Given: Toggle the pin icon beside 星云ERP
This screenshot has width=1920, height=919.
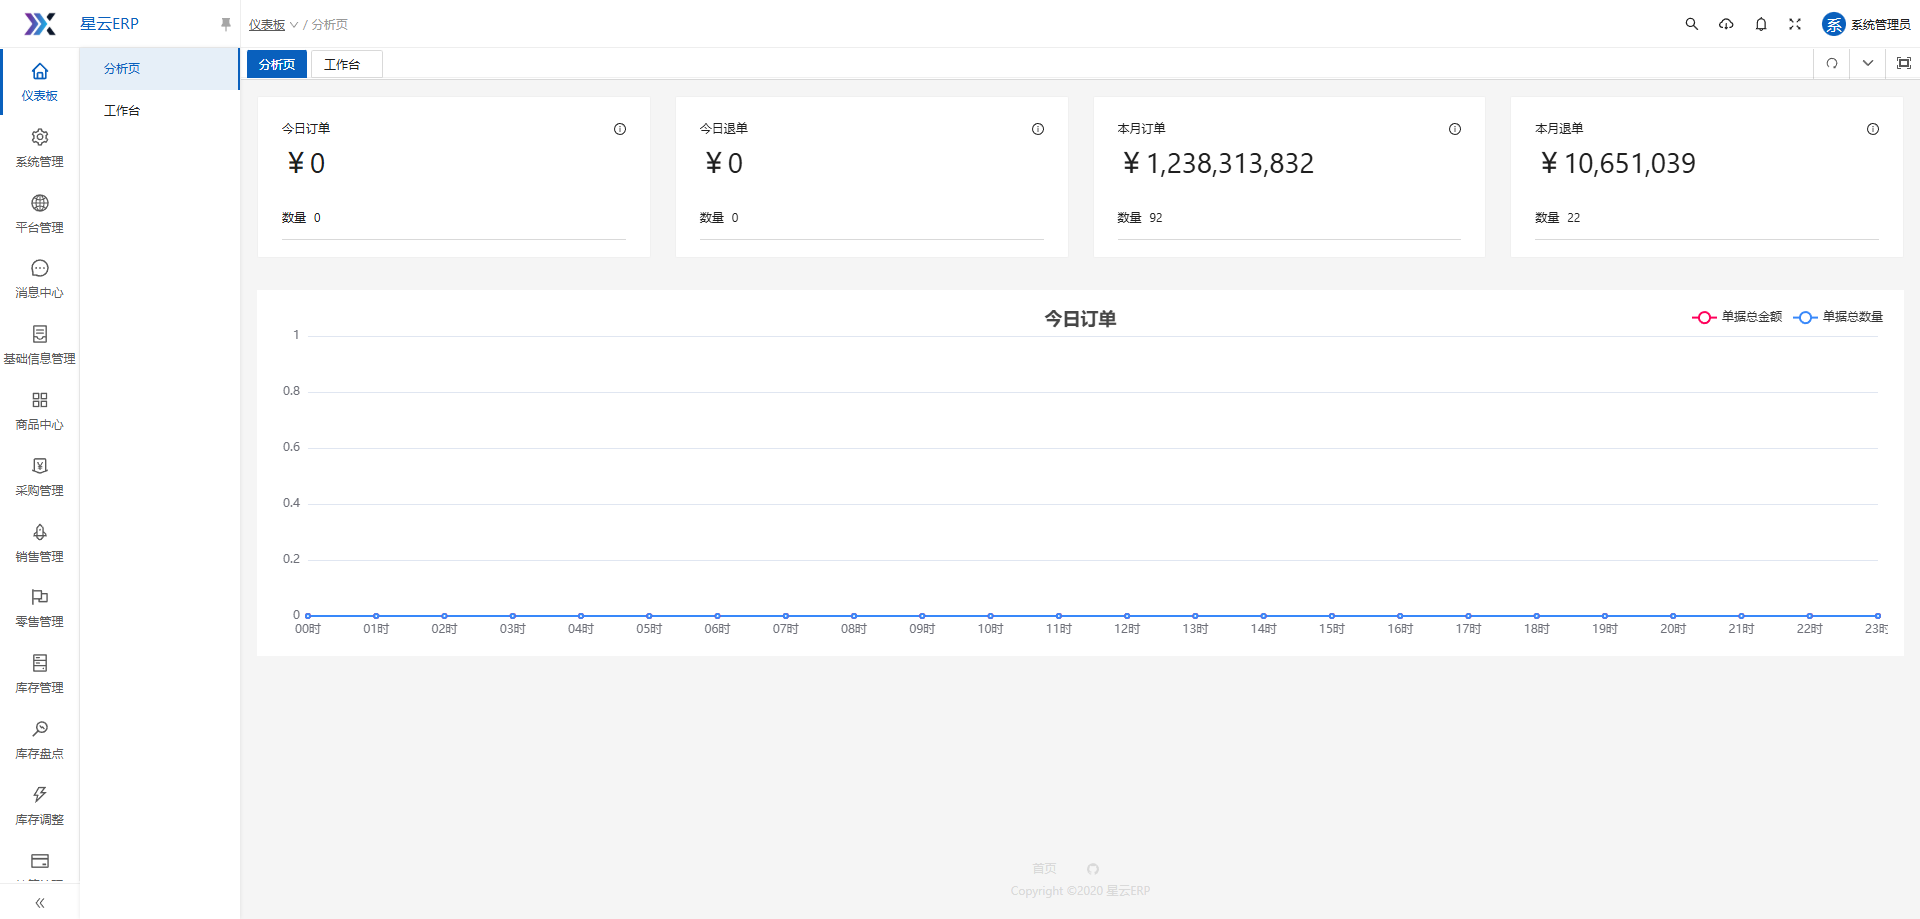Looking at the screenshot, I should [226, 24].
